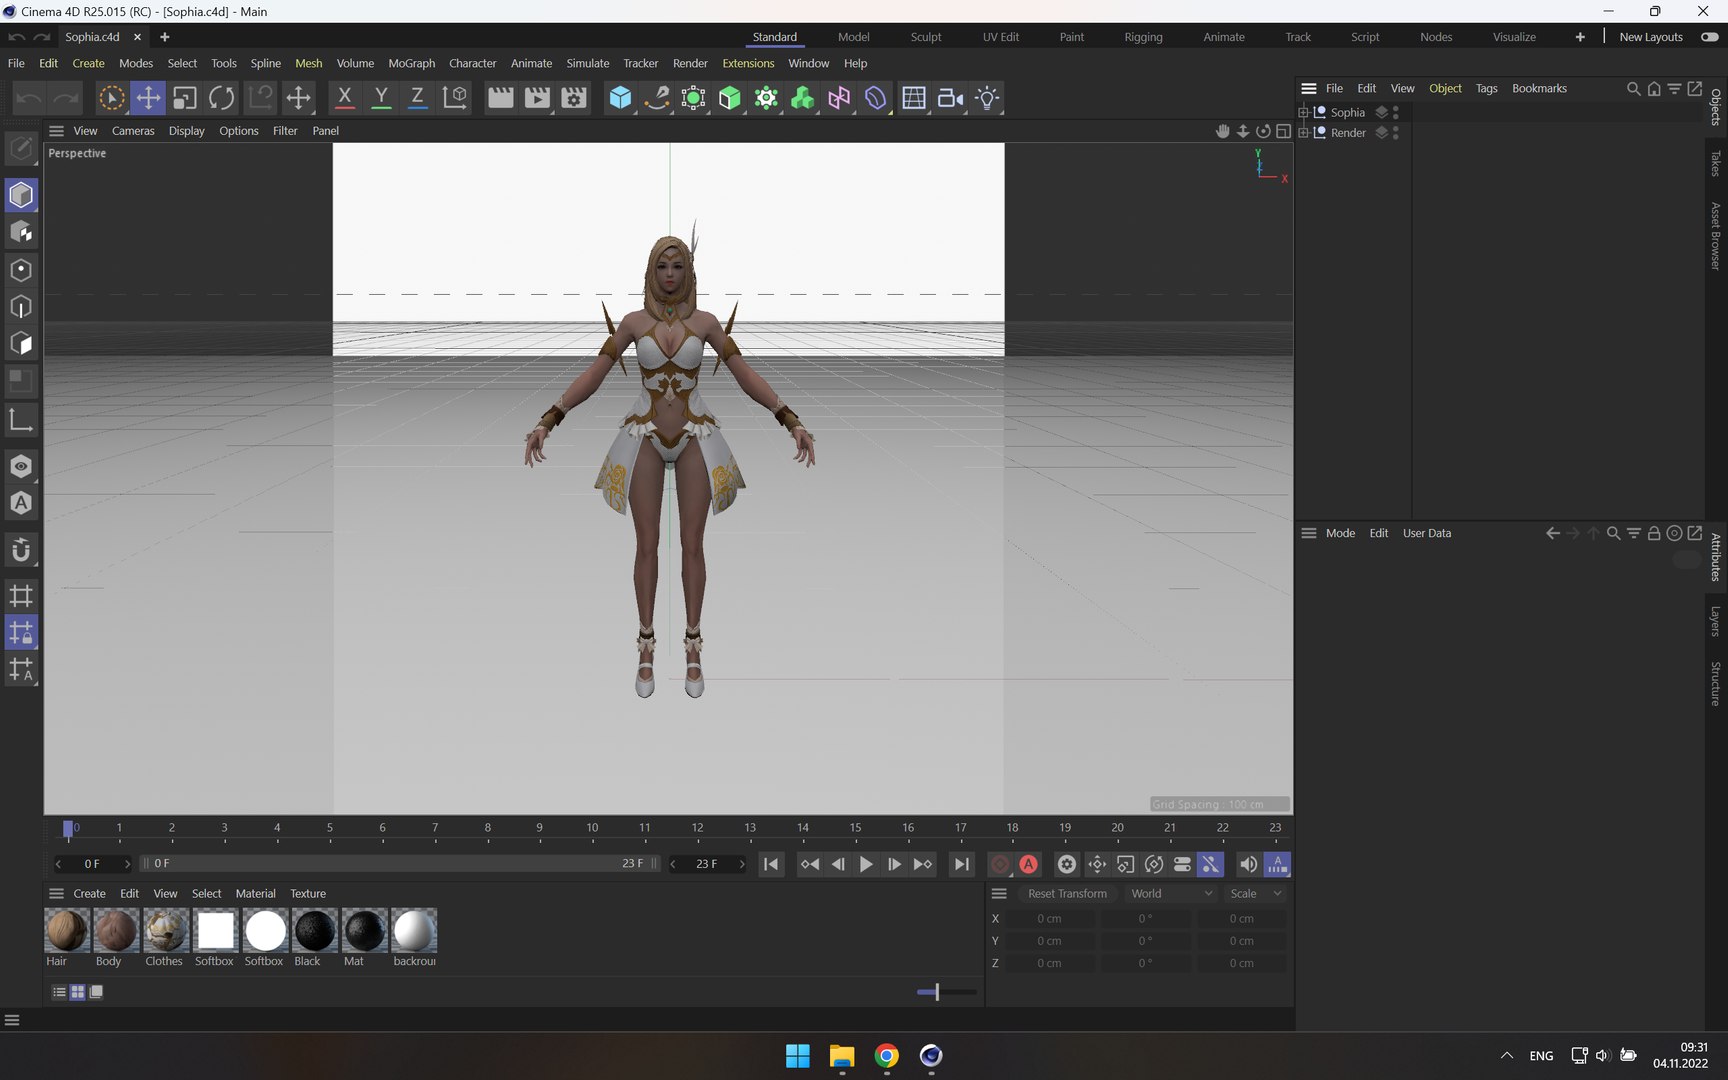This screenshot has height=1080, width=1728.
Task: Open Edit Render Settings icon
Action: [574, 98]
